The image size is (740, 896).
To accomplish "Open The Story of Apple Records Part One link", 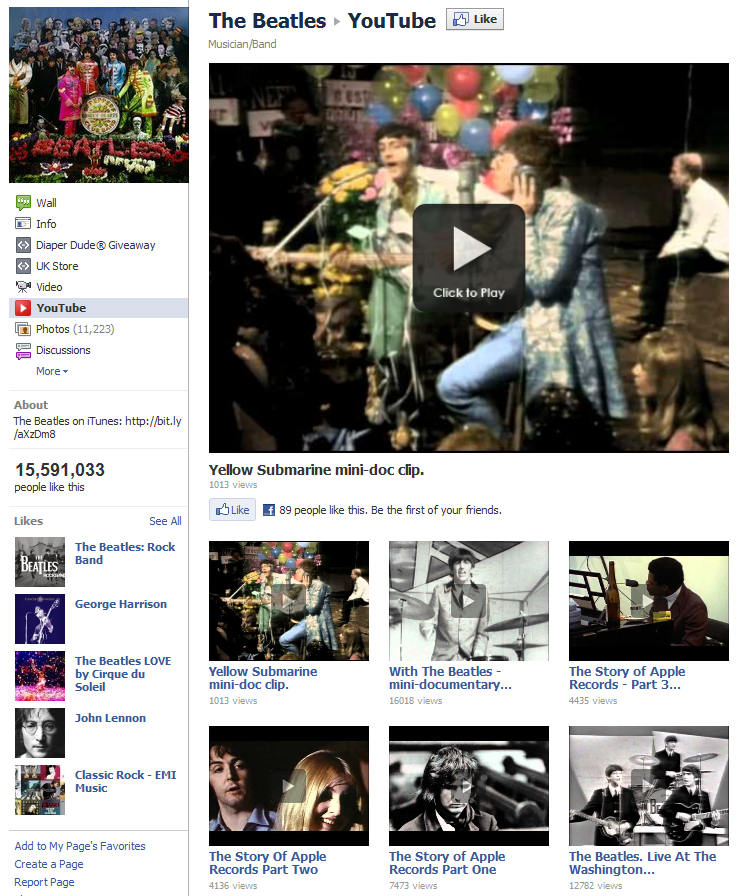I will [447, 863].
